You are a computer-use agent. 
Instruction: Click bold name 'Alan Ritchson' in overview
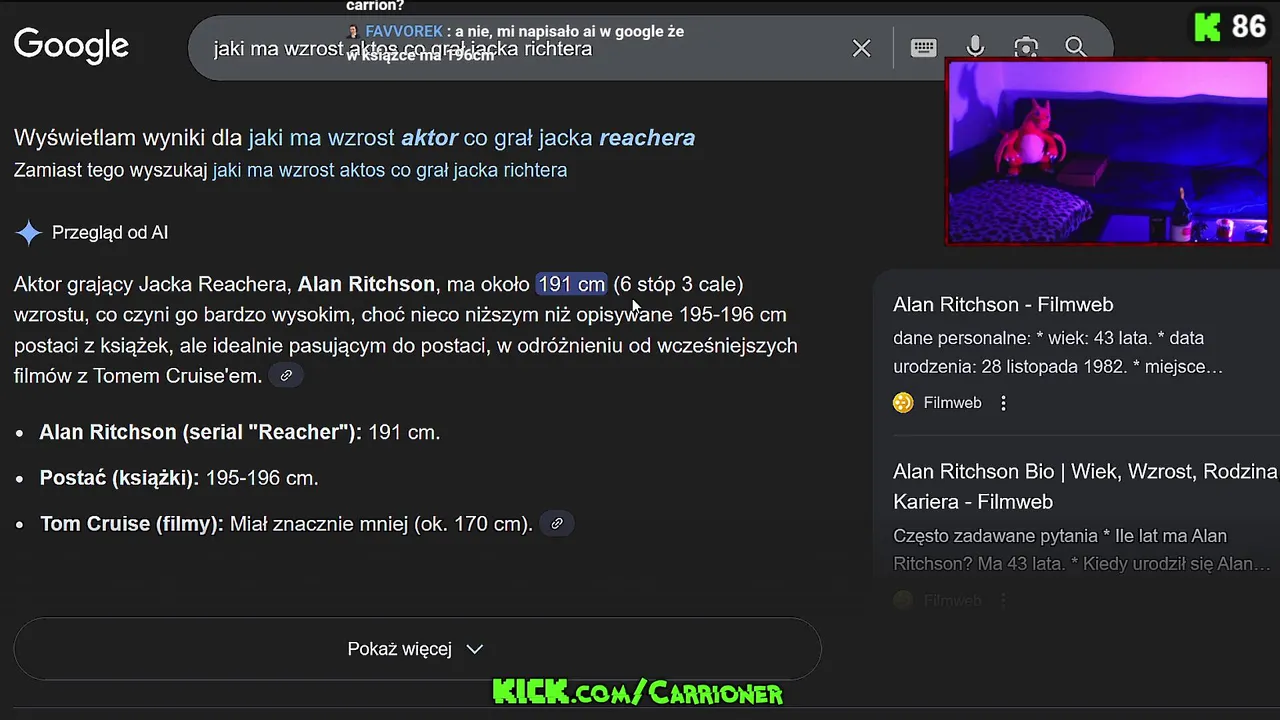tap(366, 284)
